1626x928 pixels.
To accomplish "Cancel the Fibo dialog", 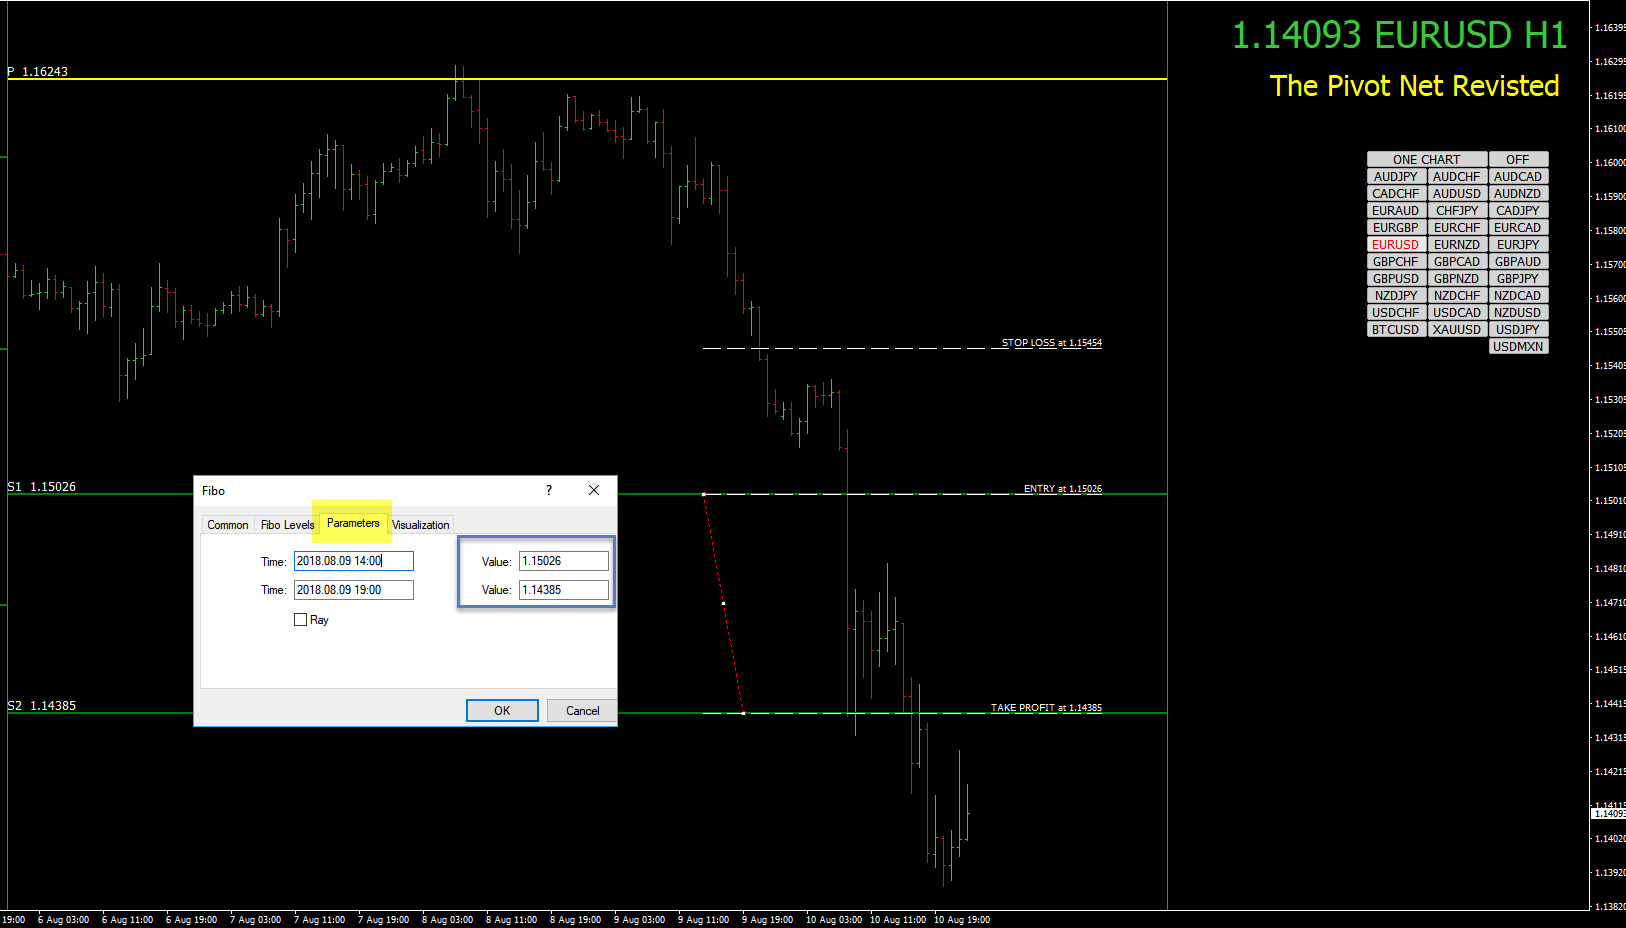I will [x=582, y=710].
